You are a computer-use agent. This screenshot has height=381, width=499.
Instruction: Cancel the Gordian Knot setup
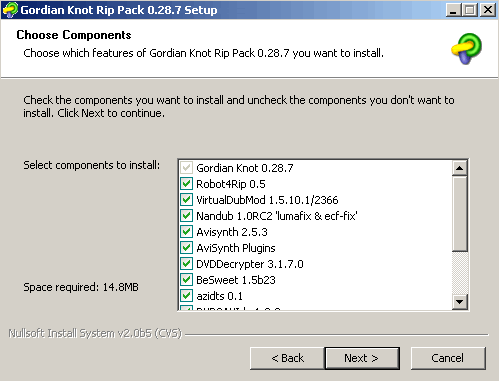(x=448, y=358)
